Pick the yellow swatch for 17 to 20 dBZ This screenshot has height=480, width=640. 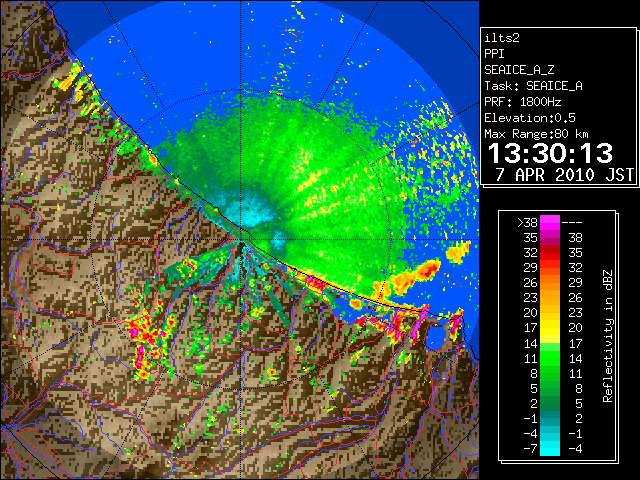coord(550,328)
